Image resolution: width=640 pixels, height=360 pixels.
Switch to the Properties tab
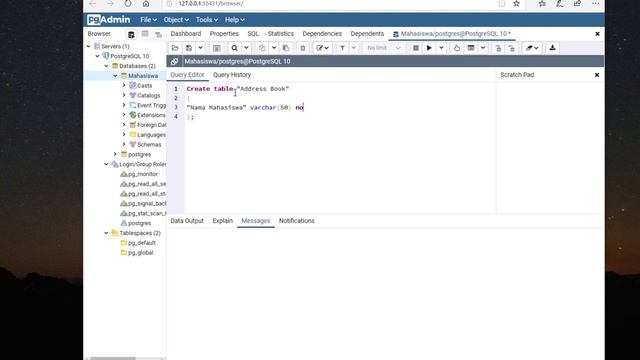pos(224,33)
